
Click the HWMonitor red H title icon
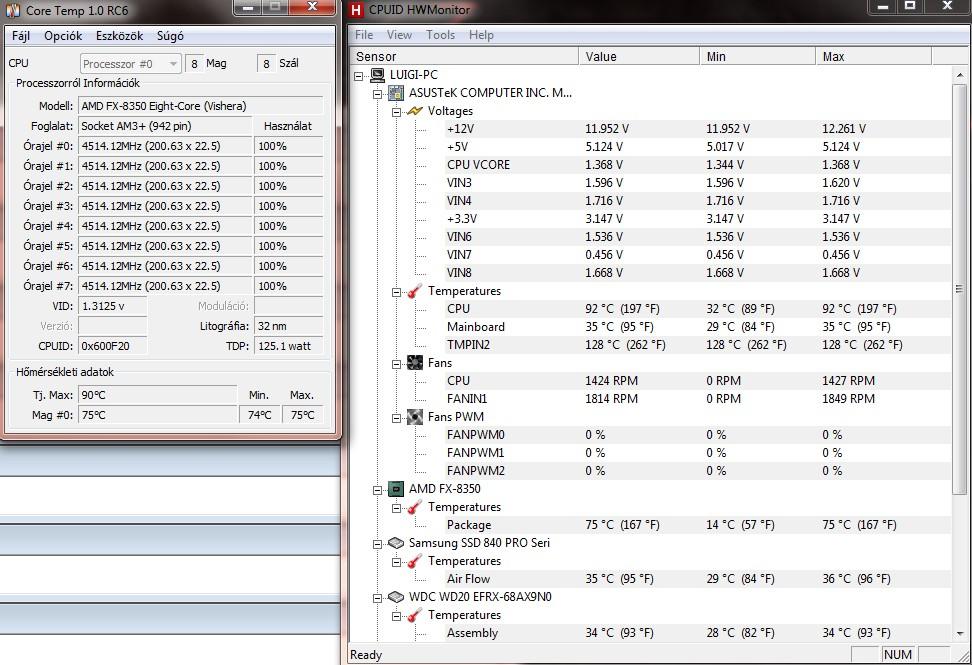(x=356, y=10)
